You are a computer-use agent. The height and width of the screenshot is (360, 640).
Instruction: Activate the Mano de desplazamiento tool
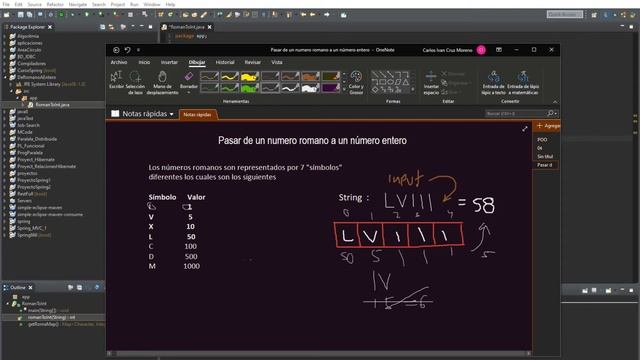click(x=162, y=83)
